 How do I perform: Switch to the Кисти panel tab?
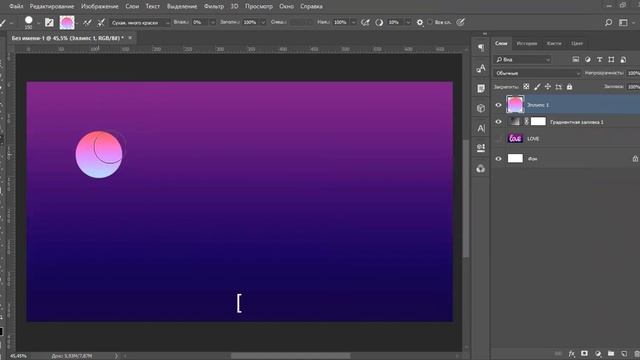554,43
